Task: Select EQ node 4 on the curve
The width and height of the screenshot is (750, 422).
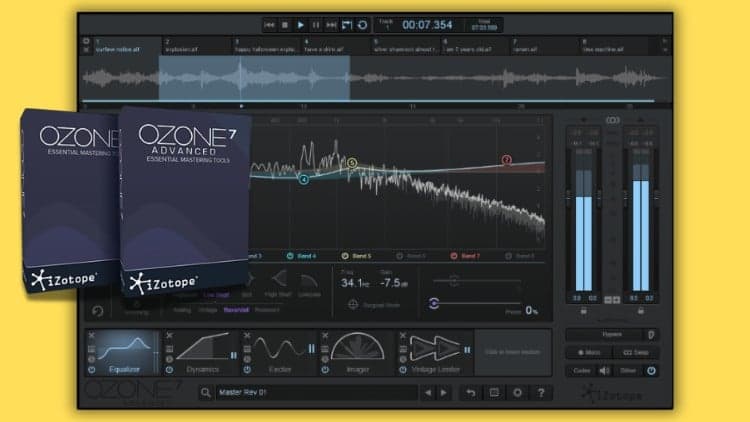Action: [303, 179]
